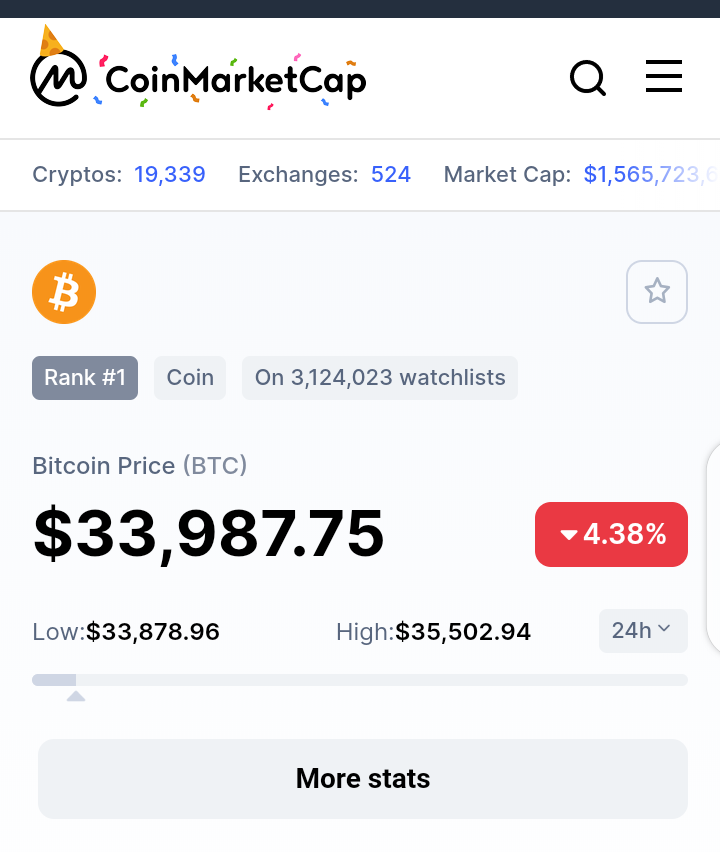The width and height of the screenshot is (720, 852).
Task: Select the Coin tag
Action: tap(190, 378)
